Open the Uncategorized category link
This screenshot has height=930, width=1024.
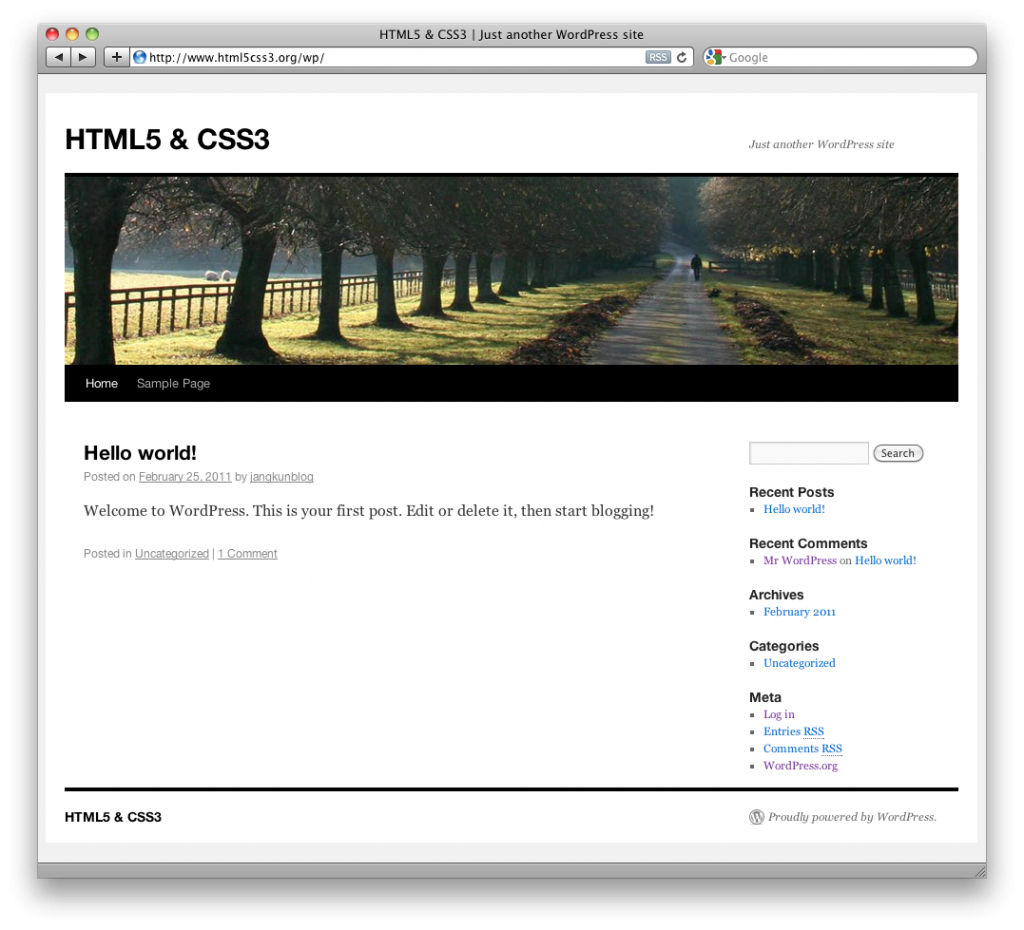click(x=171, y=553)
